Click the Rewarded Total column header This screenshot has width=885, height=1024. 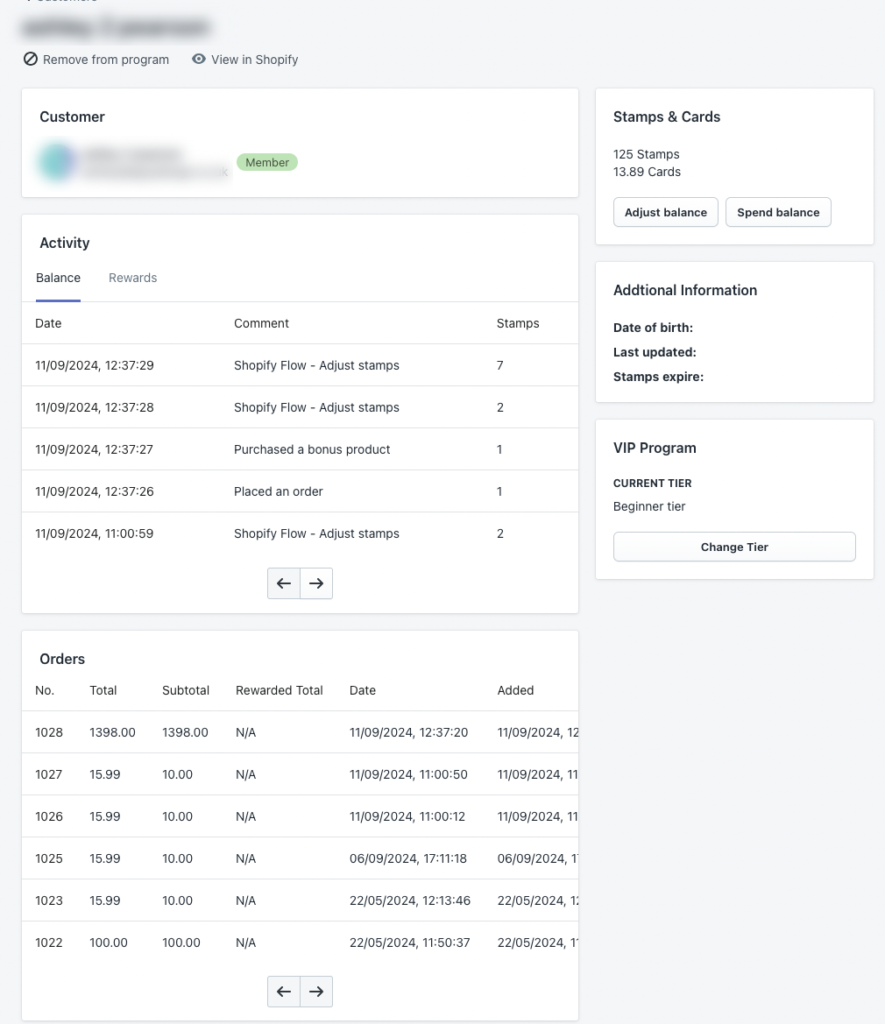tap(279, 690)
